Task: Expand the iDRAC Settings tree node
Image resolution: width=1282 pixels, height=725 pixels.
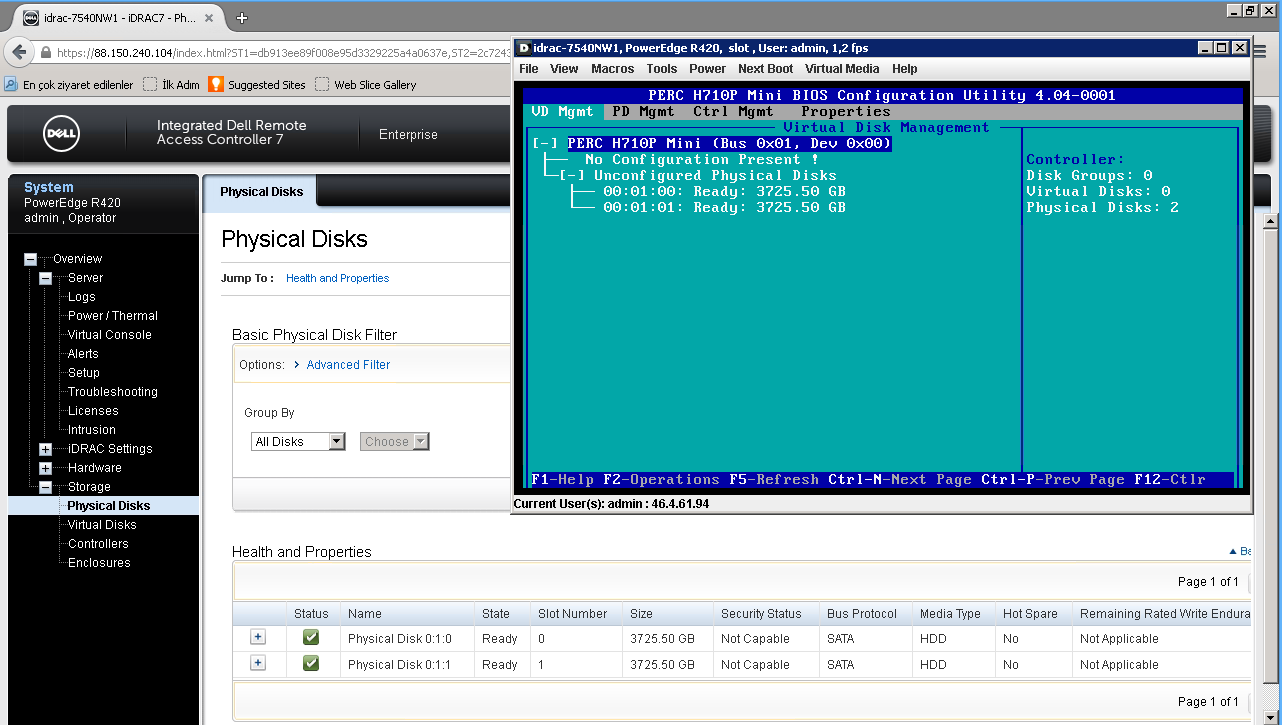Action: (x=45, y=449)
